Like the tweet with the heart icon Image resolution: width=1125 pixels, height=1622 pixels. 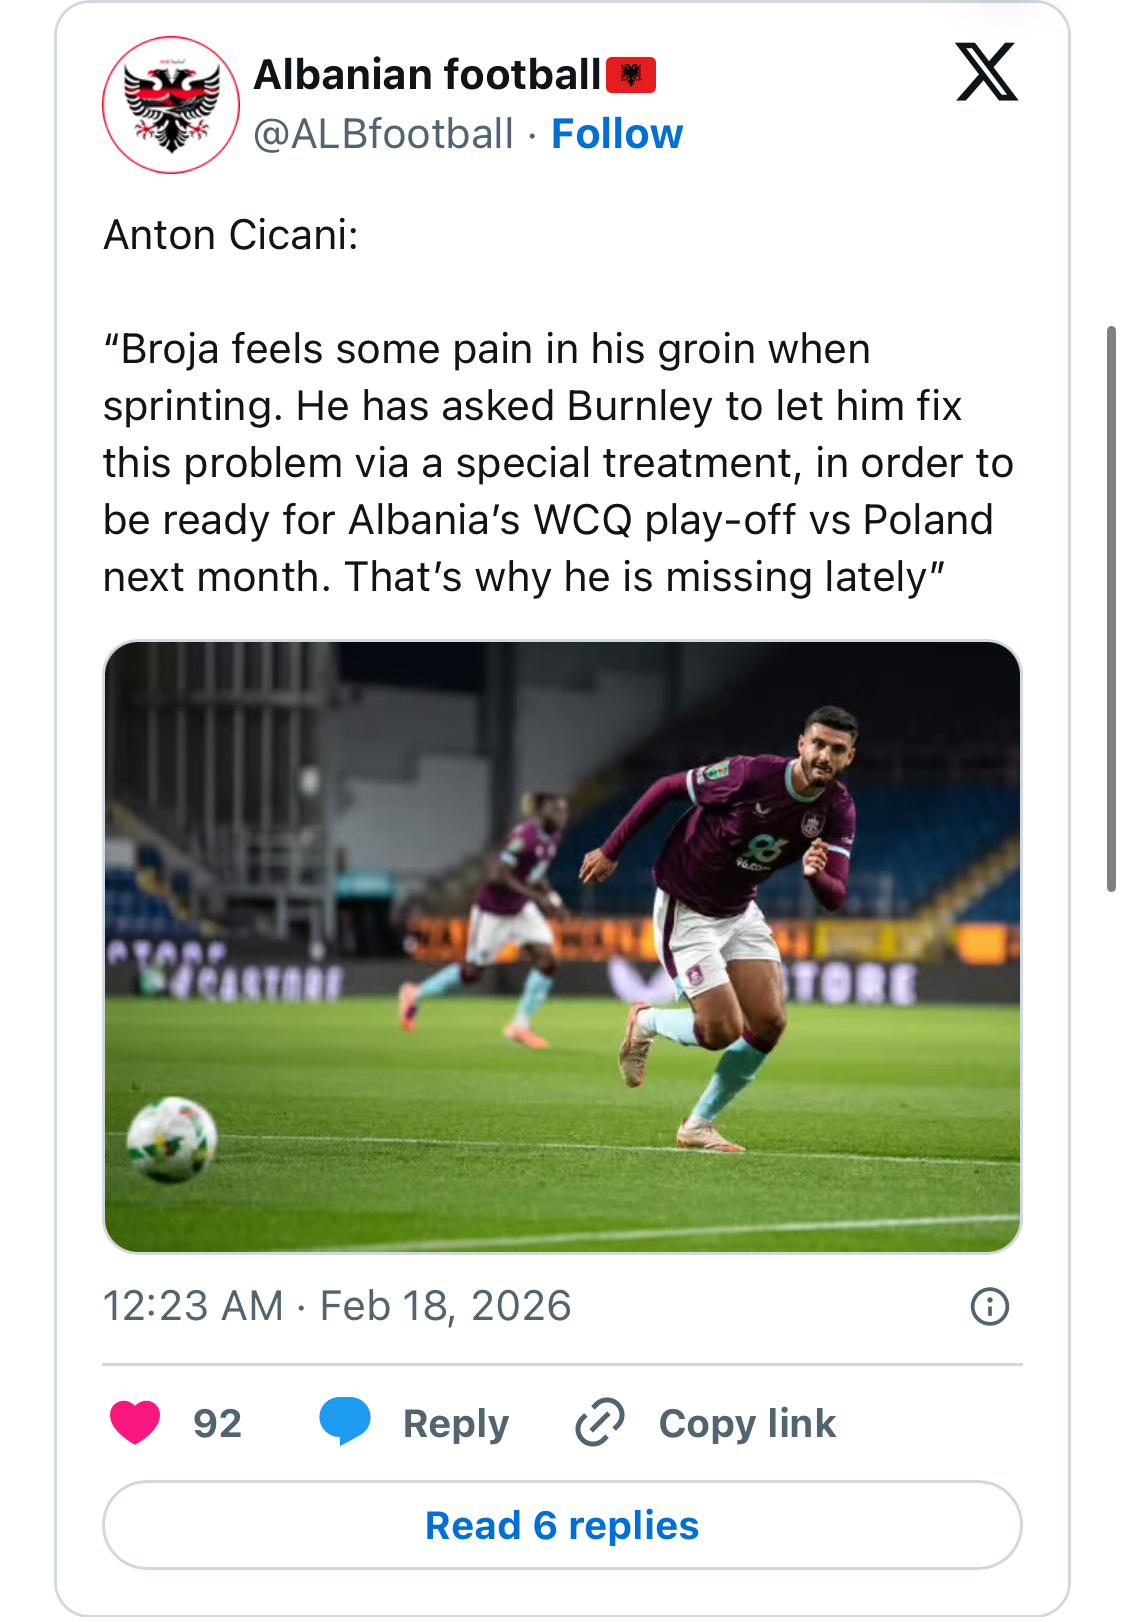(135, 1422)
